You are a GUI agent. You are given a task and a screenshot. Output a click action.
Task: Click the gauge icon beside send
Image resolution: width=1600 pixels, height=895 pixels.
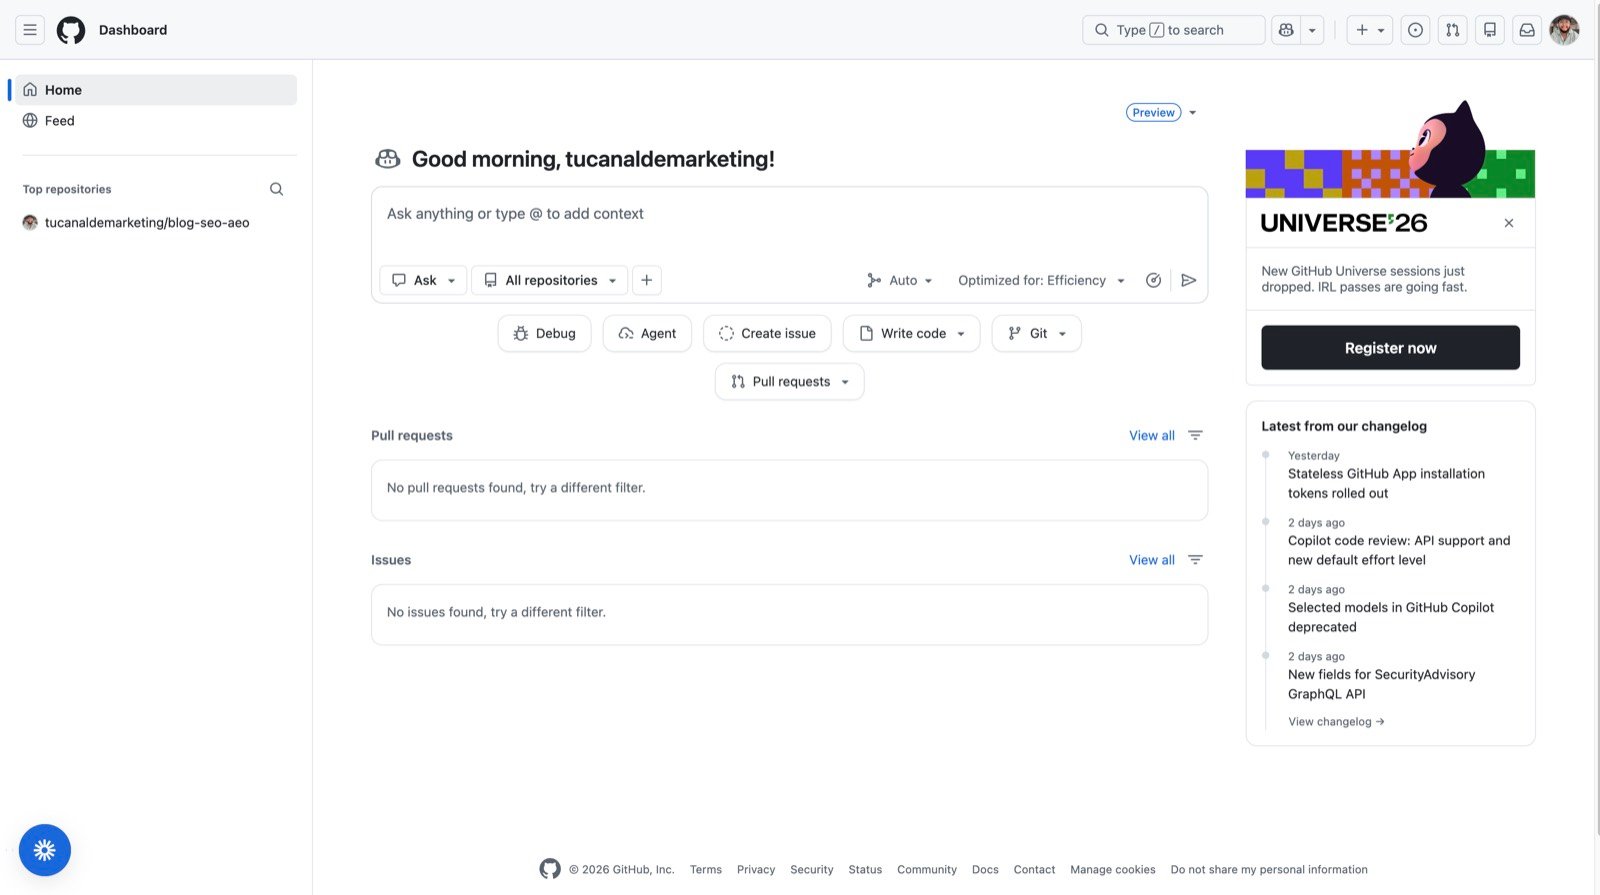click(1153, 280)
